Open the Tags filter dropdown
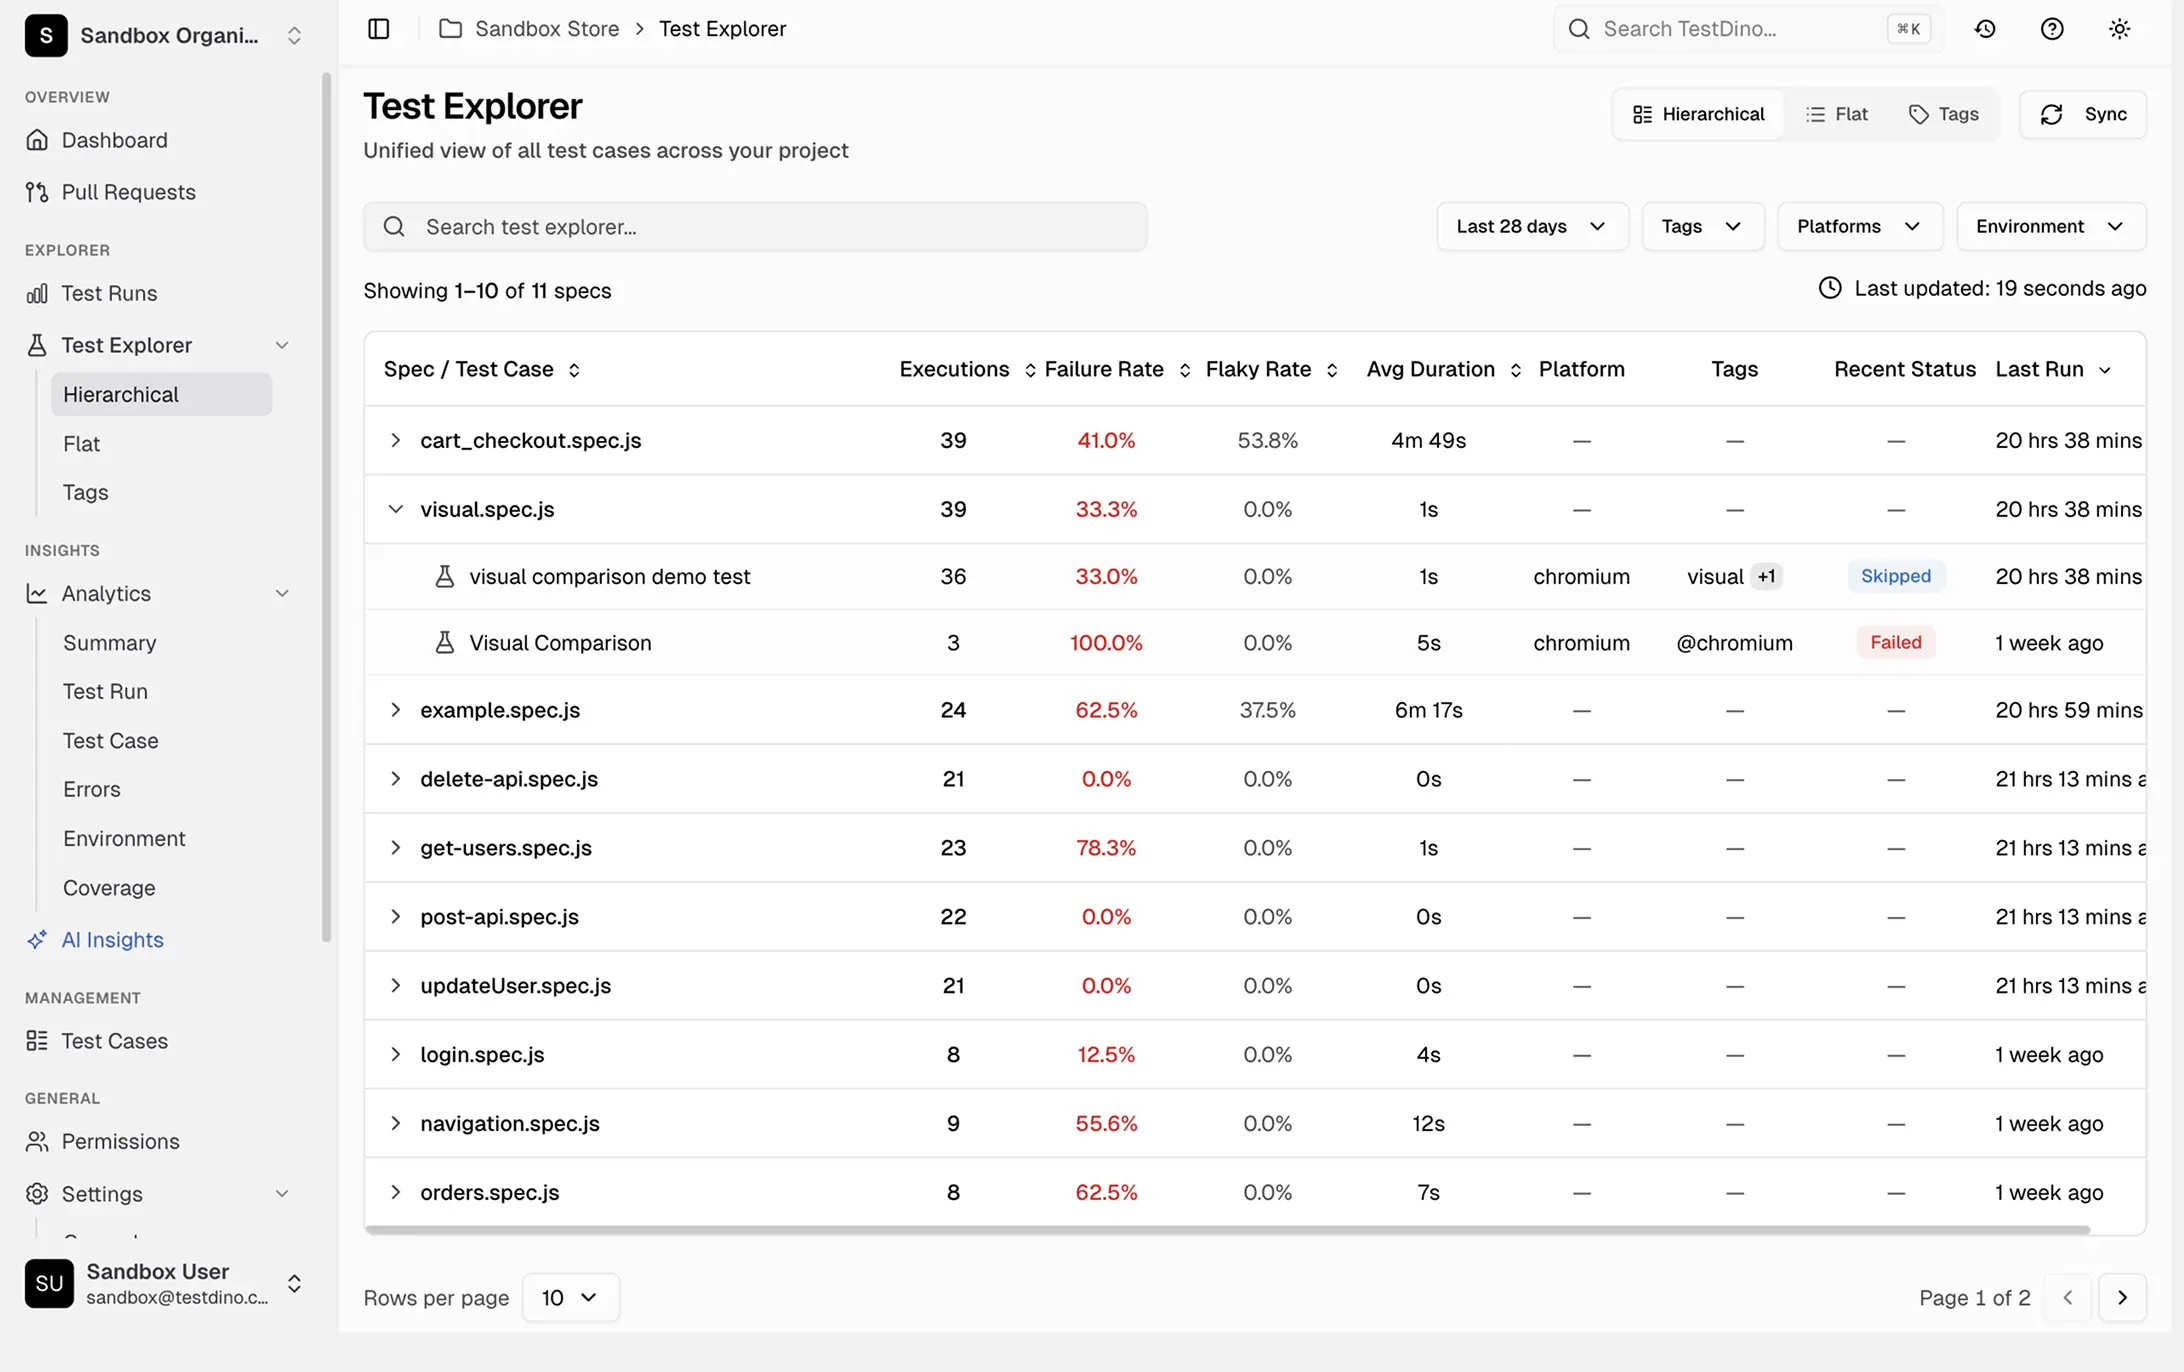This screenshot has height=1372, width=2184. click(1702, 226)
